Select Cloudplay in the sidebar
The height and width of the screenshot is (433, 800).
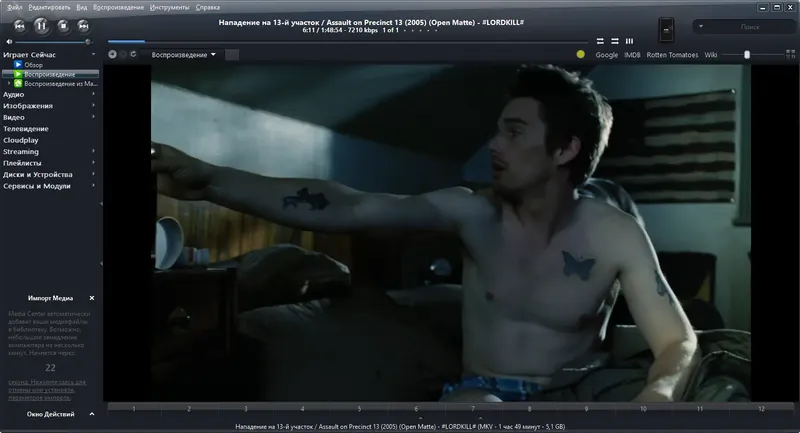point(20,140)
